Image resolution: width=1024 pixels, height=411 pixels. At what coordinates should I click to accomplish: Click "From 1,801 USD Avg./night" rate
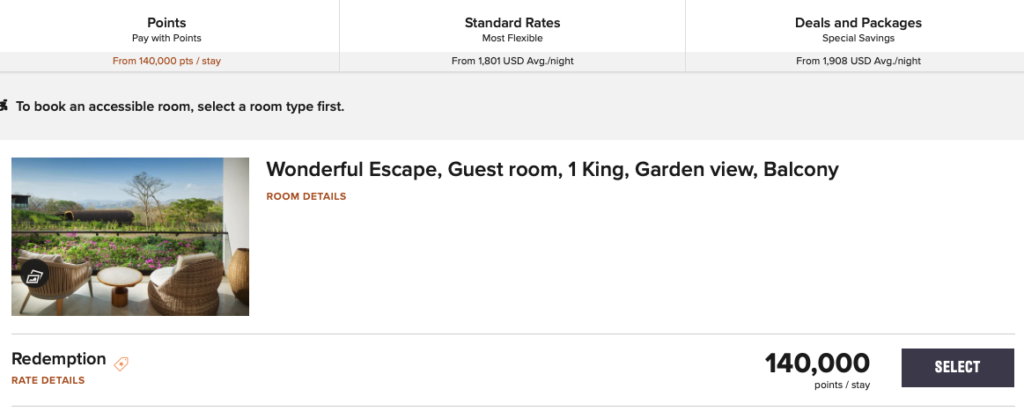[x=512, y=61]
